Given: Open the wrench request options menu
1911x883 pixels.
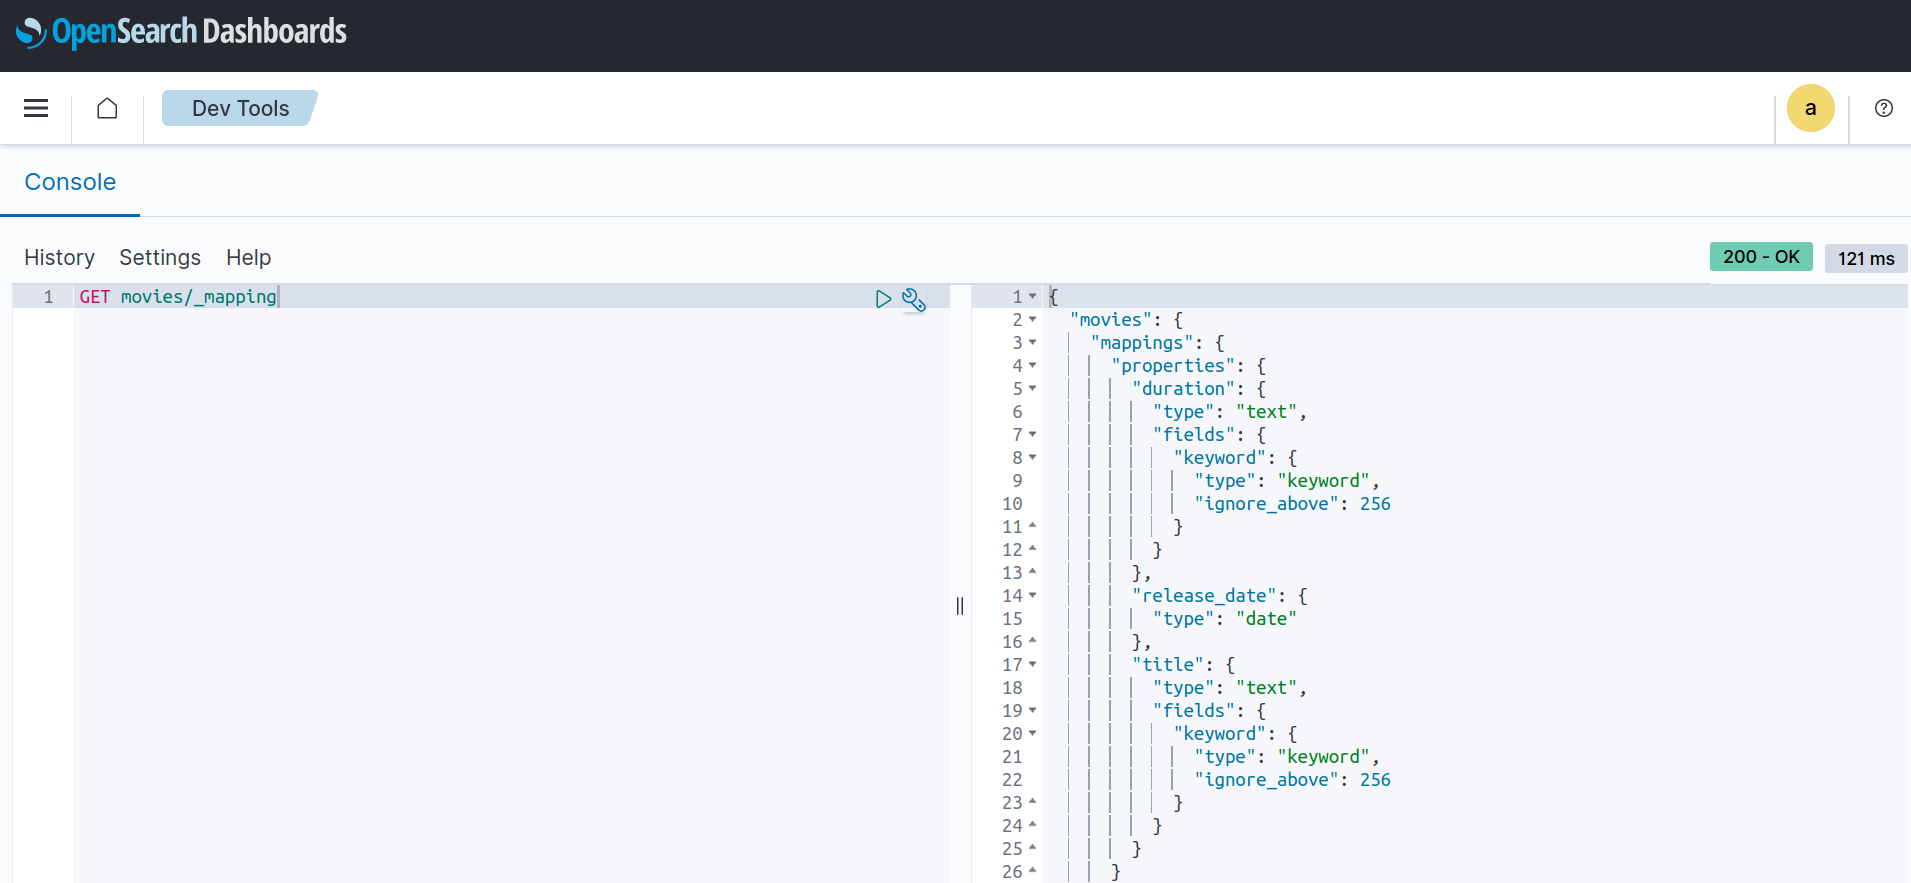Looking at the screenshot, I should click(914, 299).
